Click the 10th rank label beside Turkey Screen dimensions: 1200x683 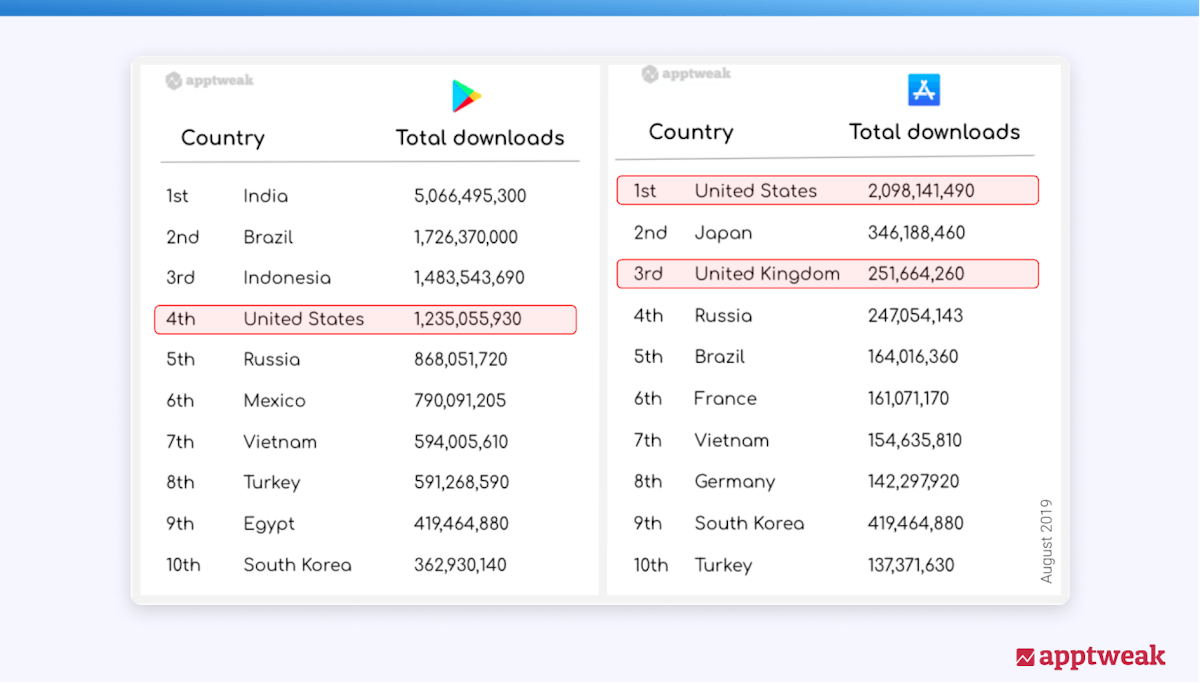click(650, 565)
